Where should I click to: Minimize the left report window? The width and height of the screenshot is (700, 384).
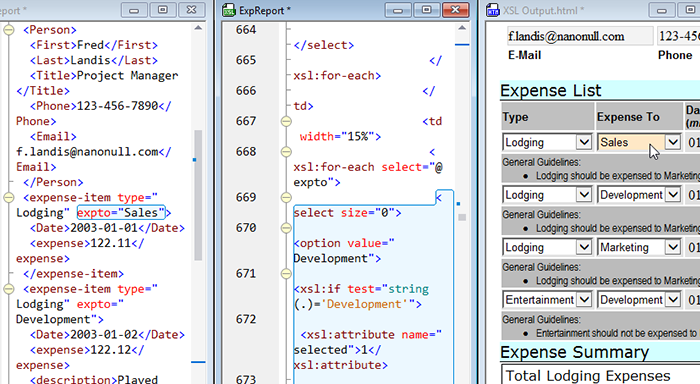(134, 10)
